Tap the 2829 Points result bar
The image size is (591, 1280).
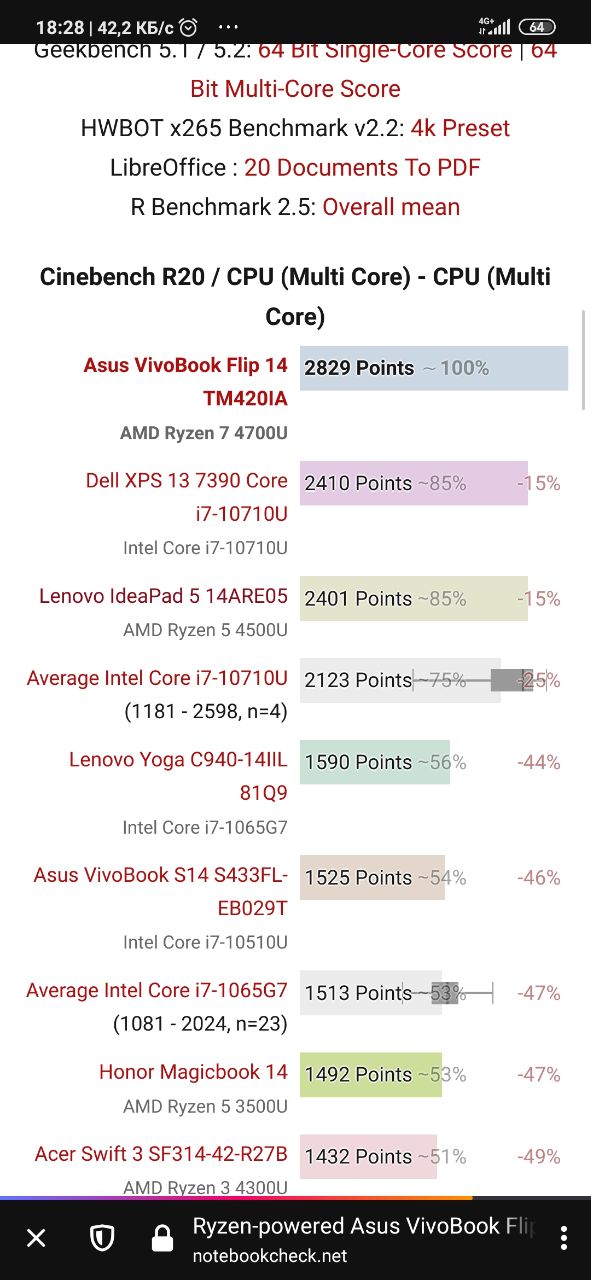434,368
